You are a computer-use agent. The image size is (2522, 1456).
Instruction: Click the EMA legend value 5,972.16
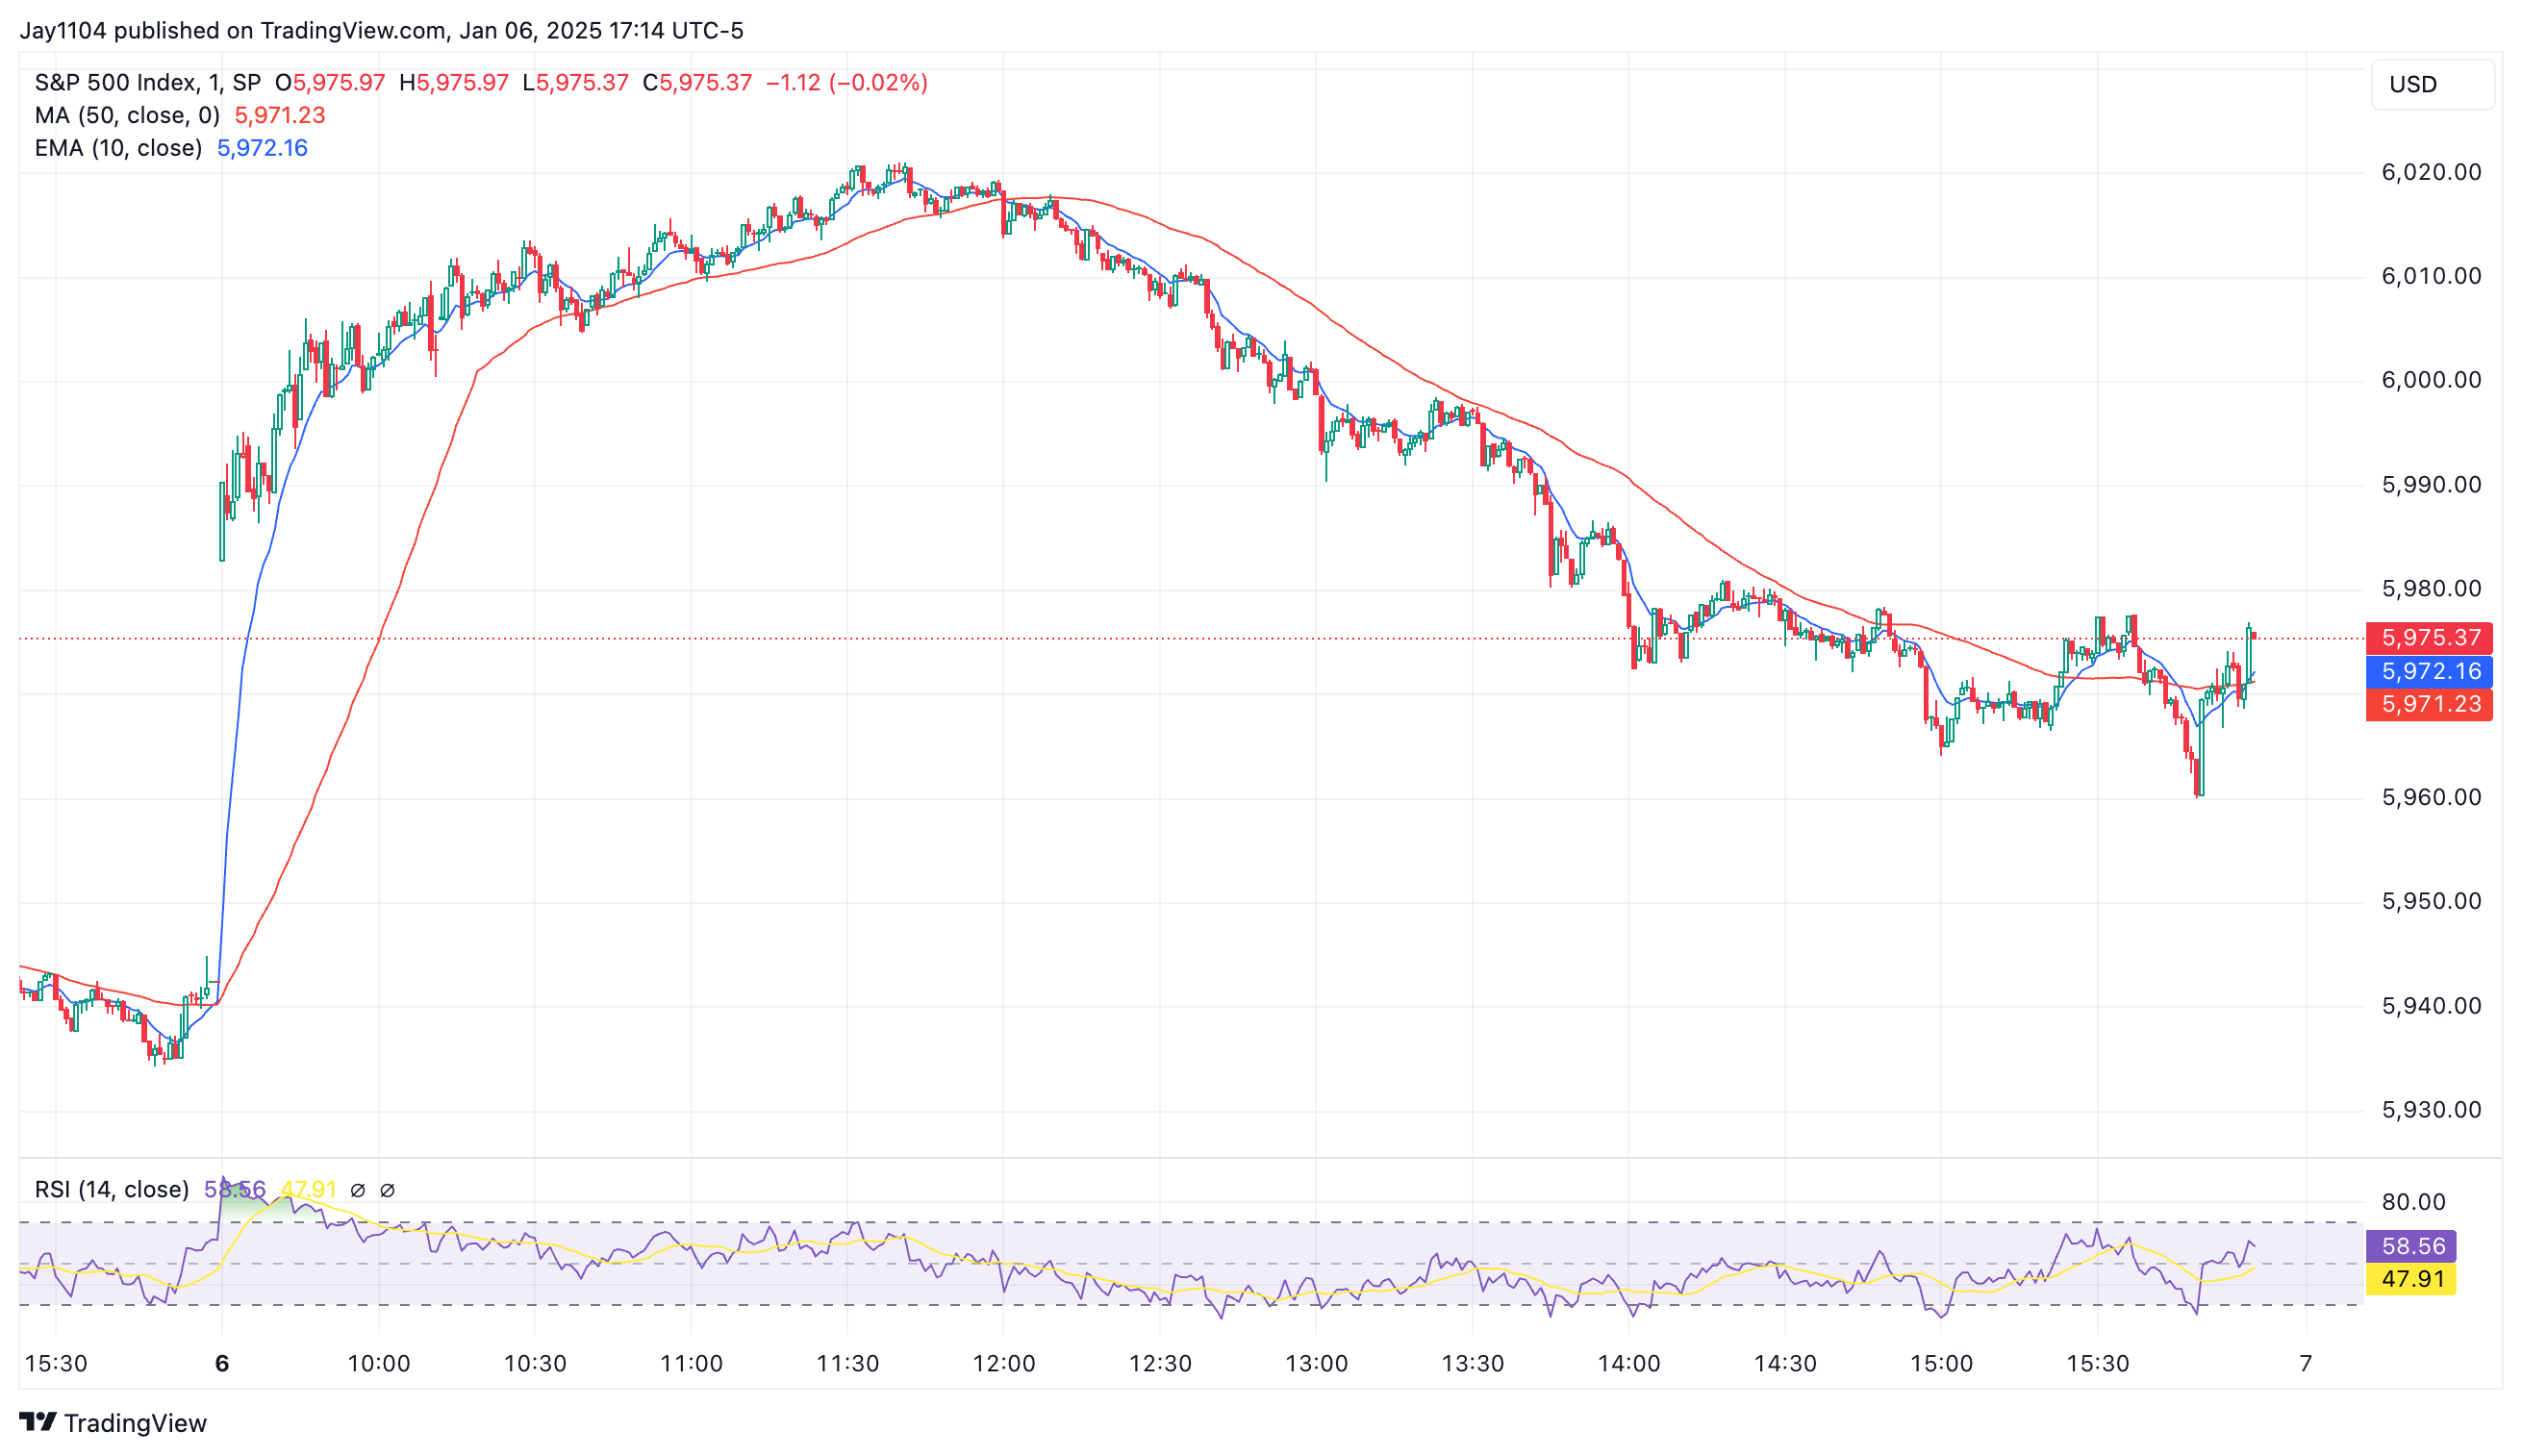[x=262, y=148]
